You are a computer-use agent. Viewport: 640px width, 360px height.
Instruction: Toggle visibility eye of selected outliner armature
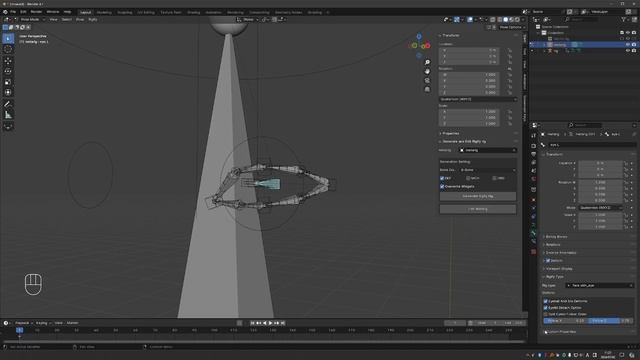[628, 44]
